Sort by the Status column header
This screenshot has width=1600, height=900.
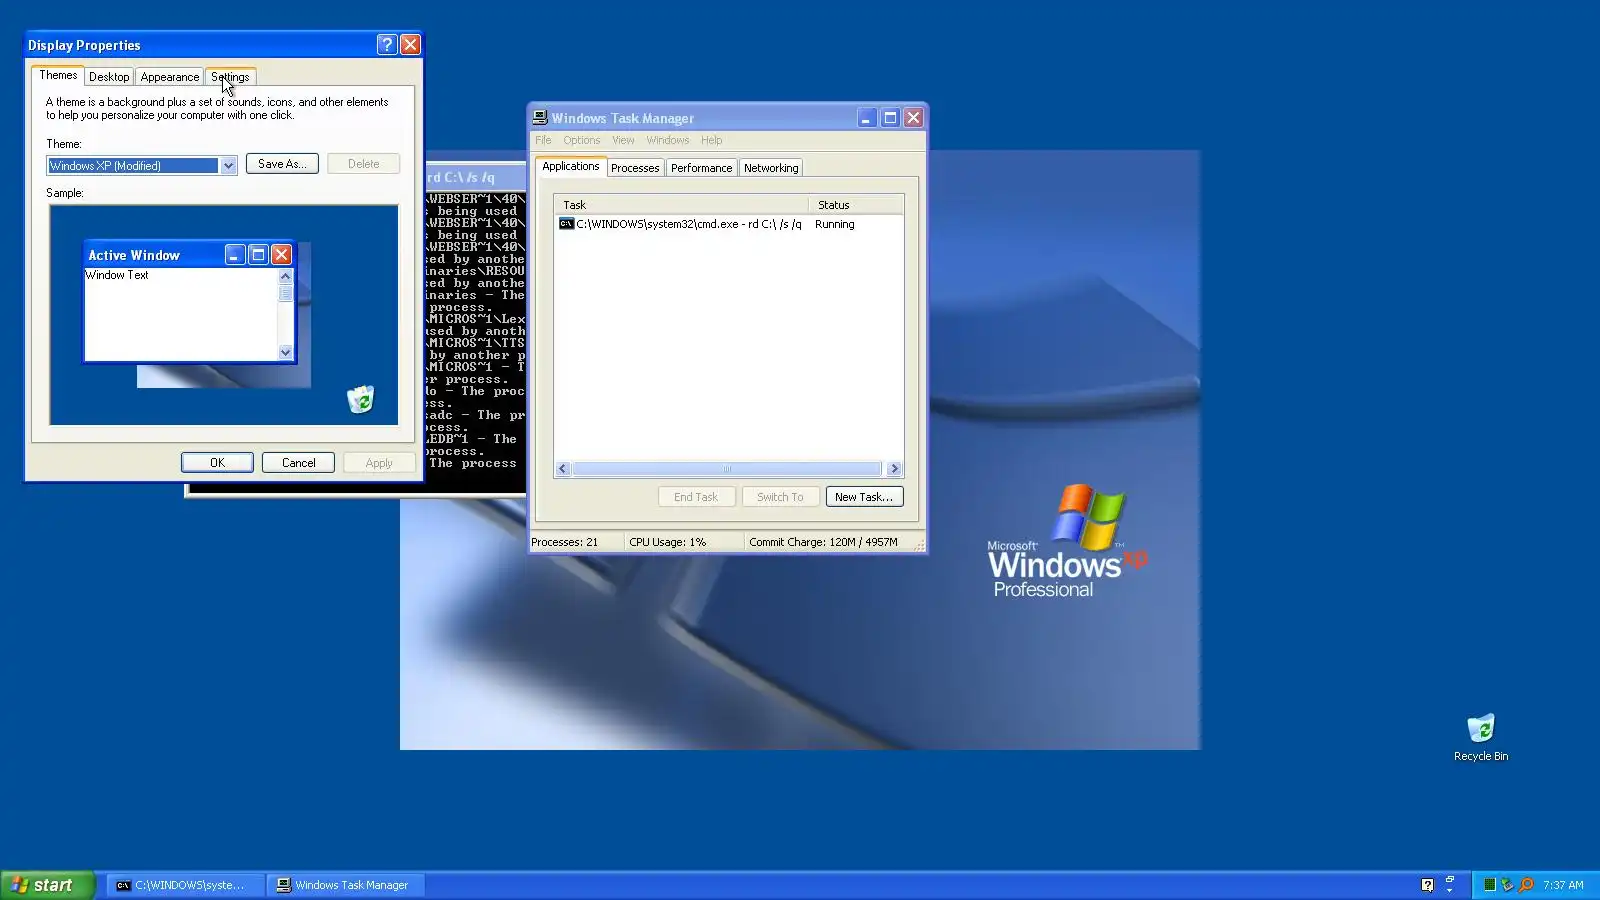(856, 205)
